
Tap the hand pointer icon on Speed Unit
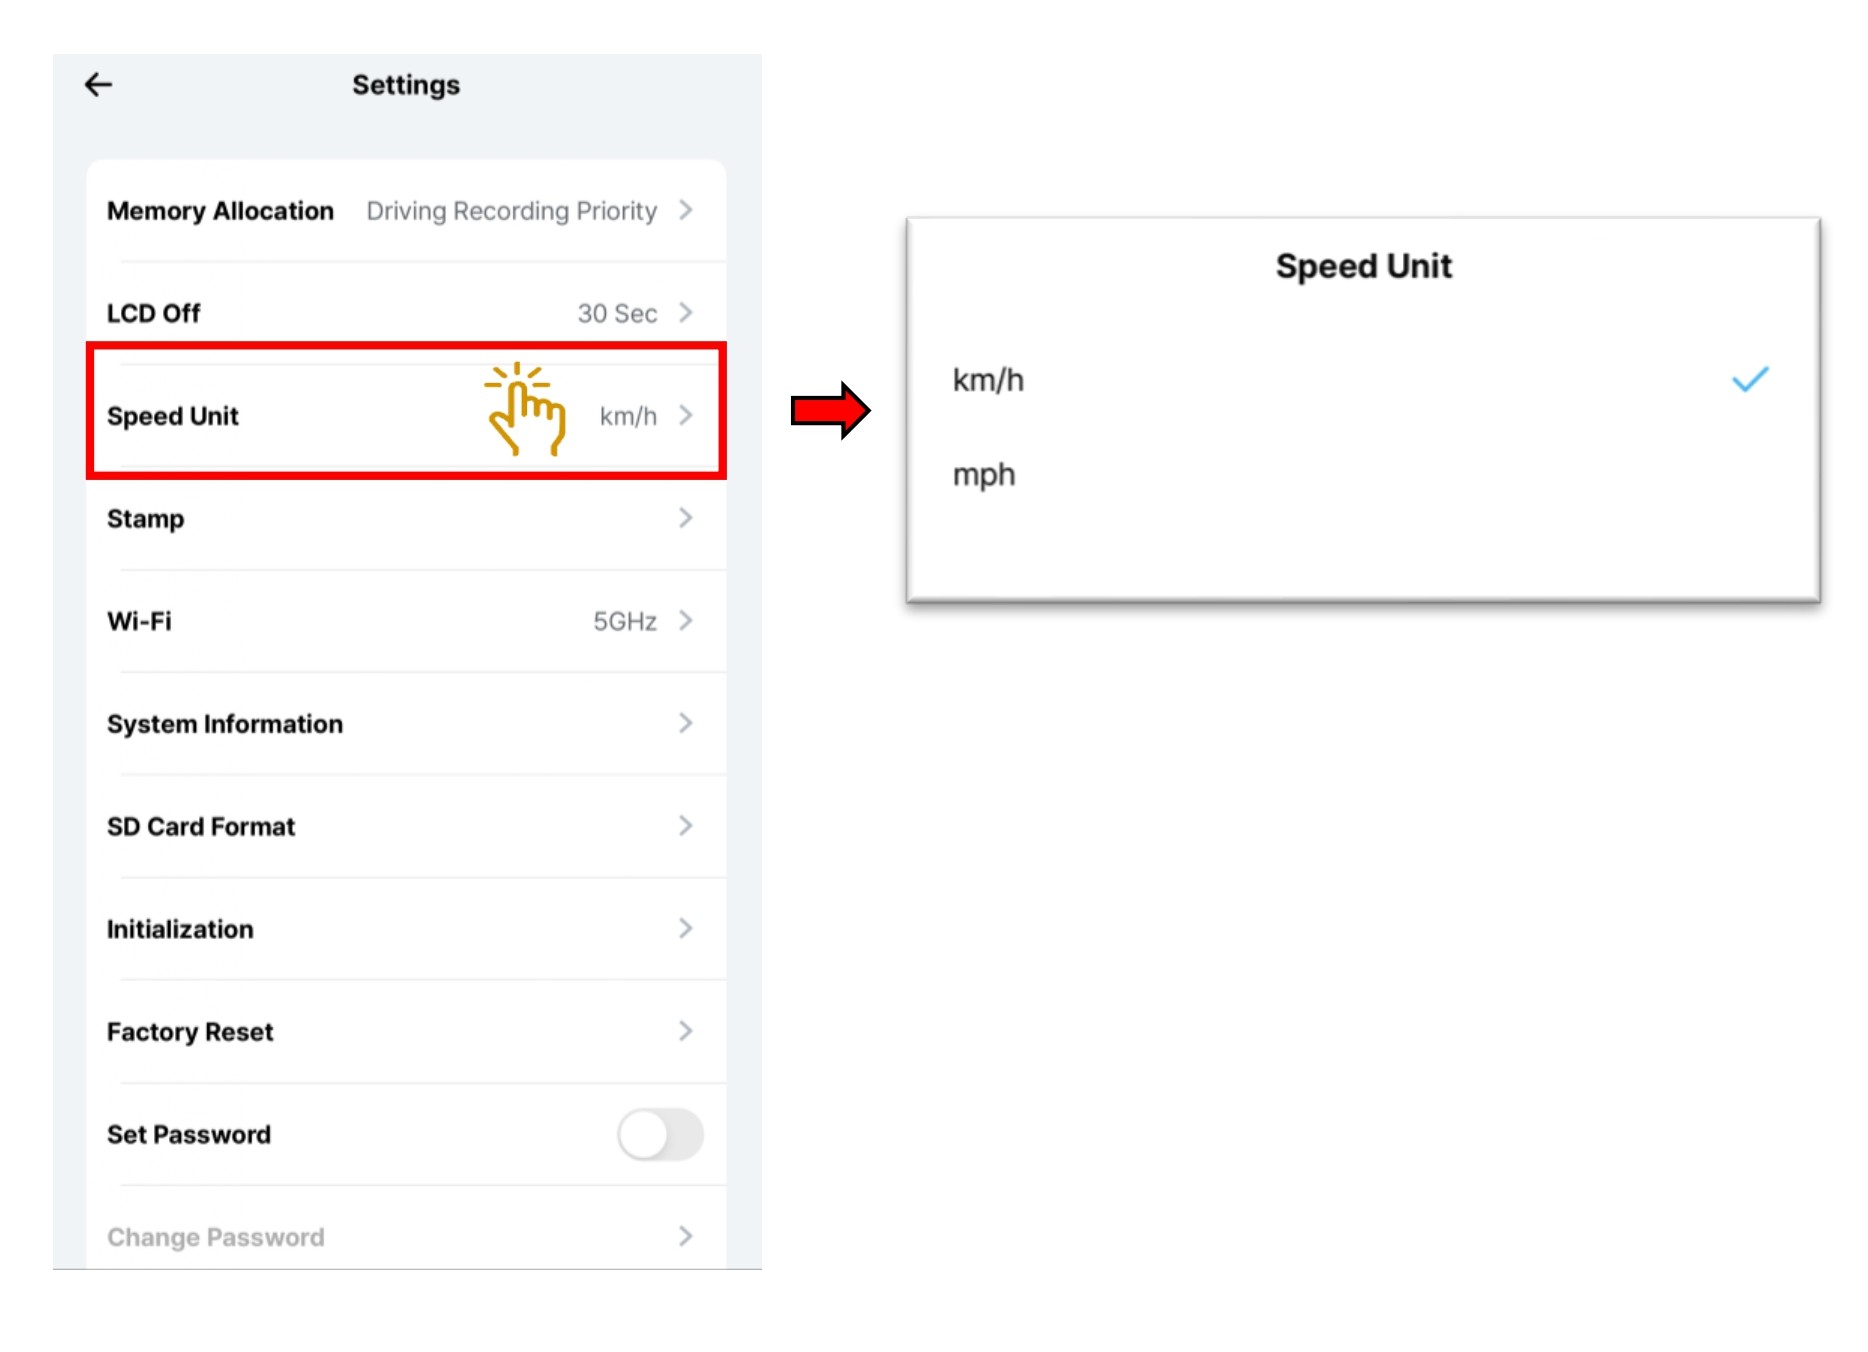[x=525, y=410]
